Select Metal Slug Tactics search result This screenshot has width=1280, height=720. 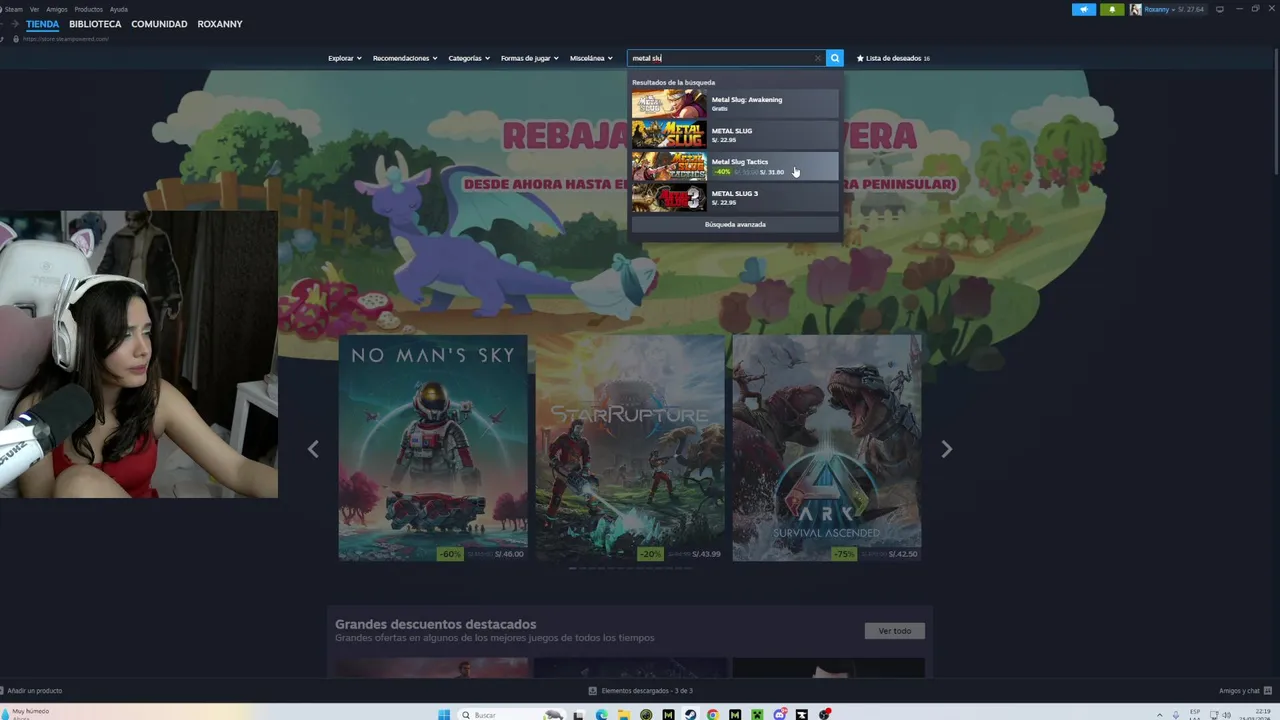(735, 166)
